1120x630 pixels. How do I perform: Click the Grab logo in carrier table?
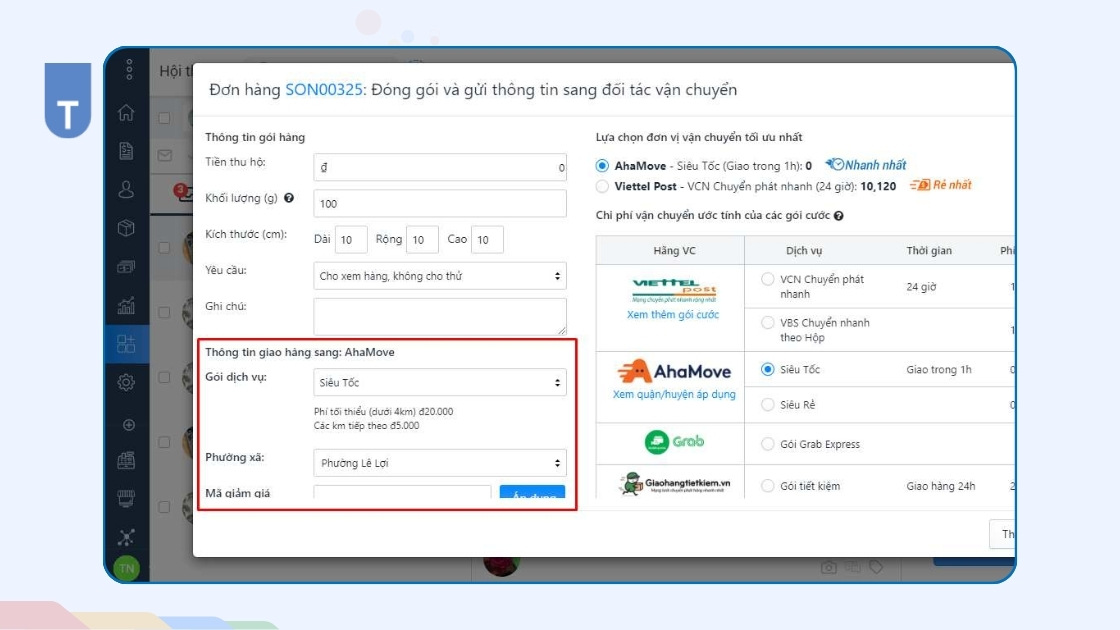coord(674,441)
